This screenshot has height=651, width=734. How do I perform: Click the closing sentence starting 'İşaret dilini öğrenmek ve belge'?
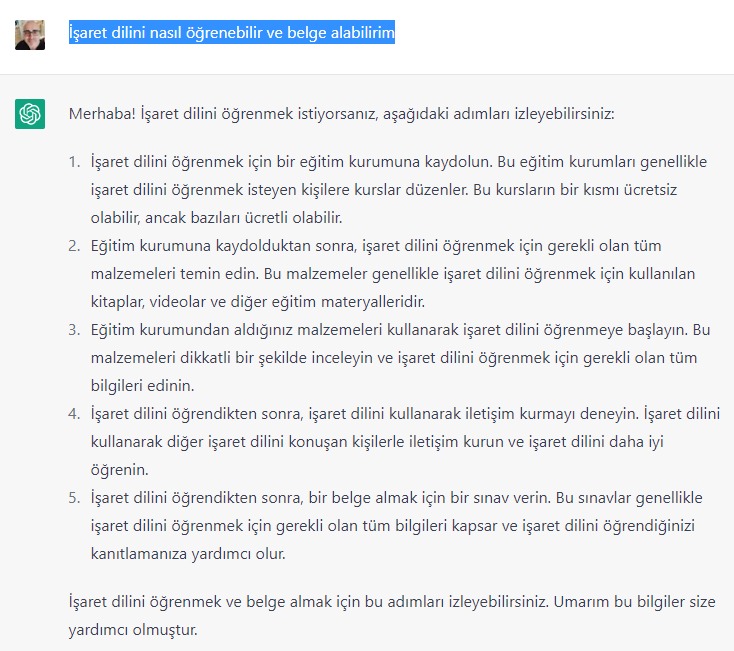coord(390,604)
